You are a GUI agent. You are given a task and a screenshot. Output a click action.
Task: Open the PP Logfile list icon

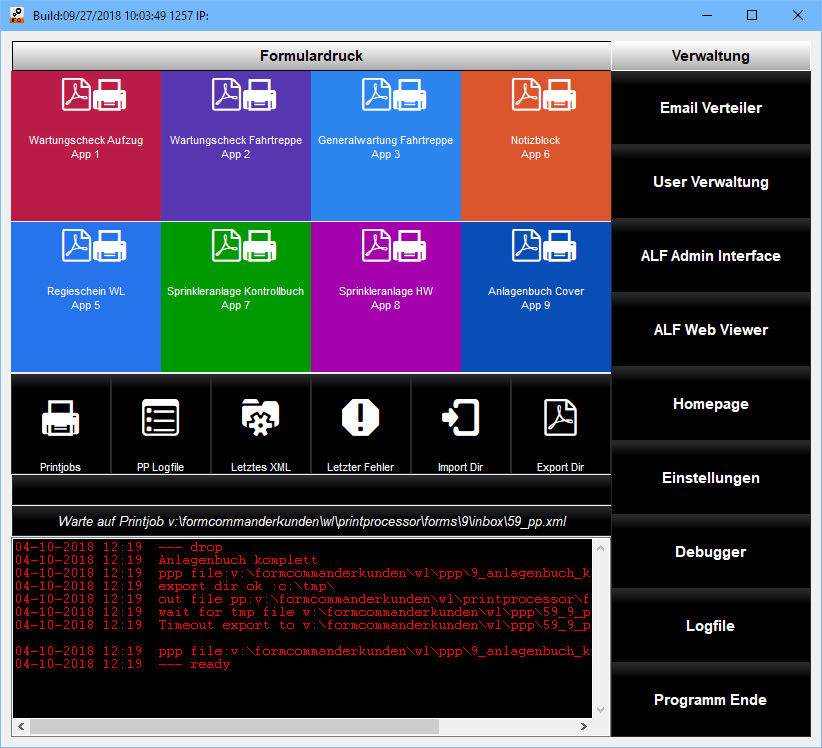point(161,418)
